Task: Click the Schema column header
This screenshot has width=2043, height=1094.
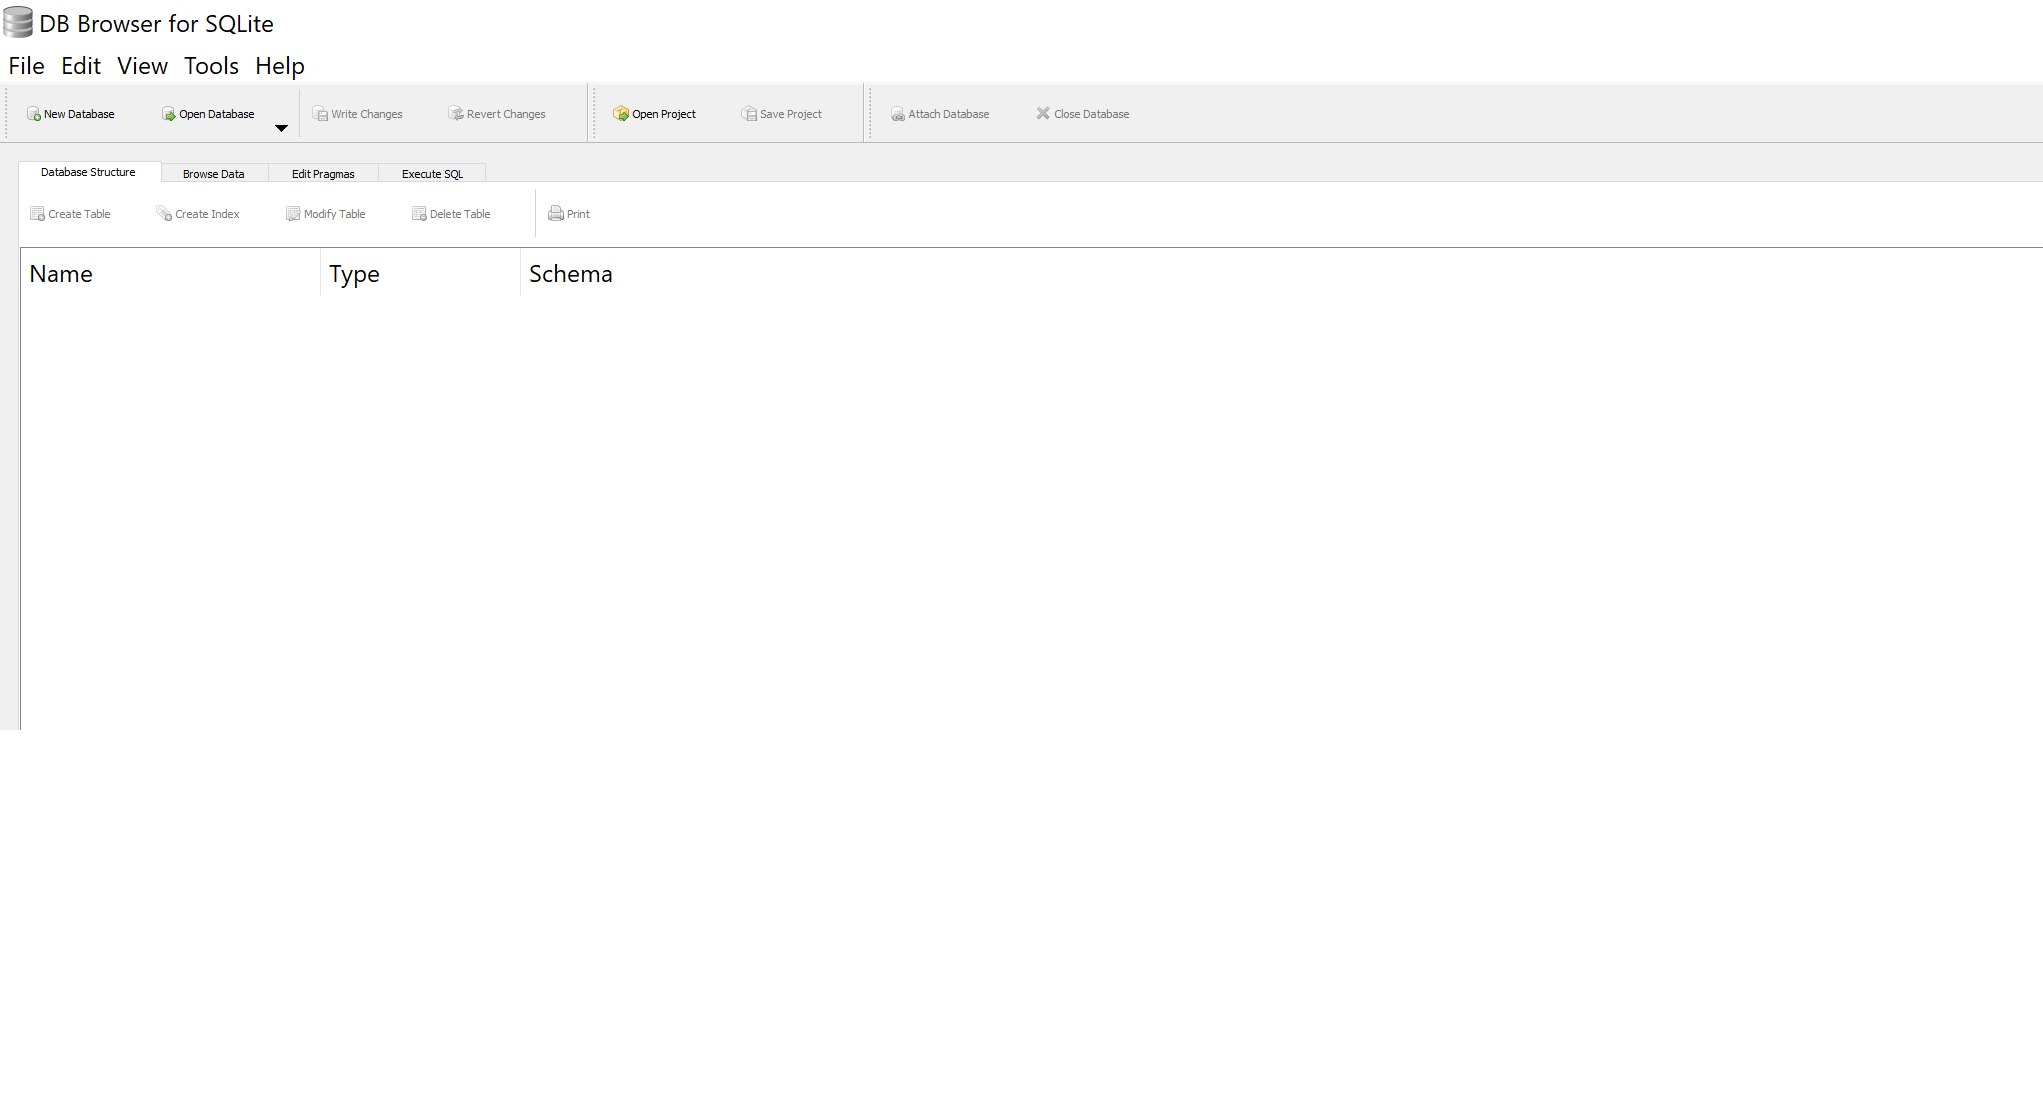Action: tap(1280, 274)
